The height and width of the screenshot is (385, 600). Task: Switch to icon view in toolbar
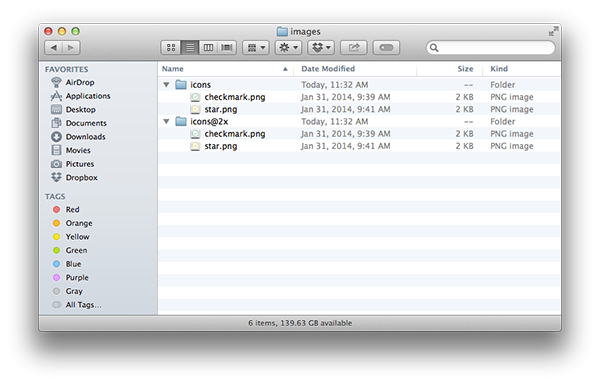coord(171,47)
